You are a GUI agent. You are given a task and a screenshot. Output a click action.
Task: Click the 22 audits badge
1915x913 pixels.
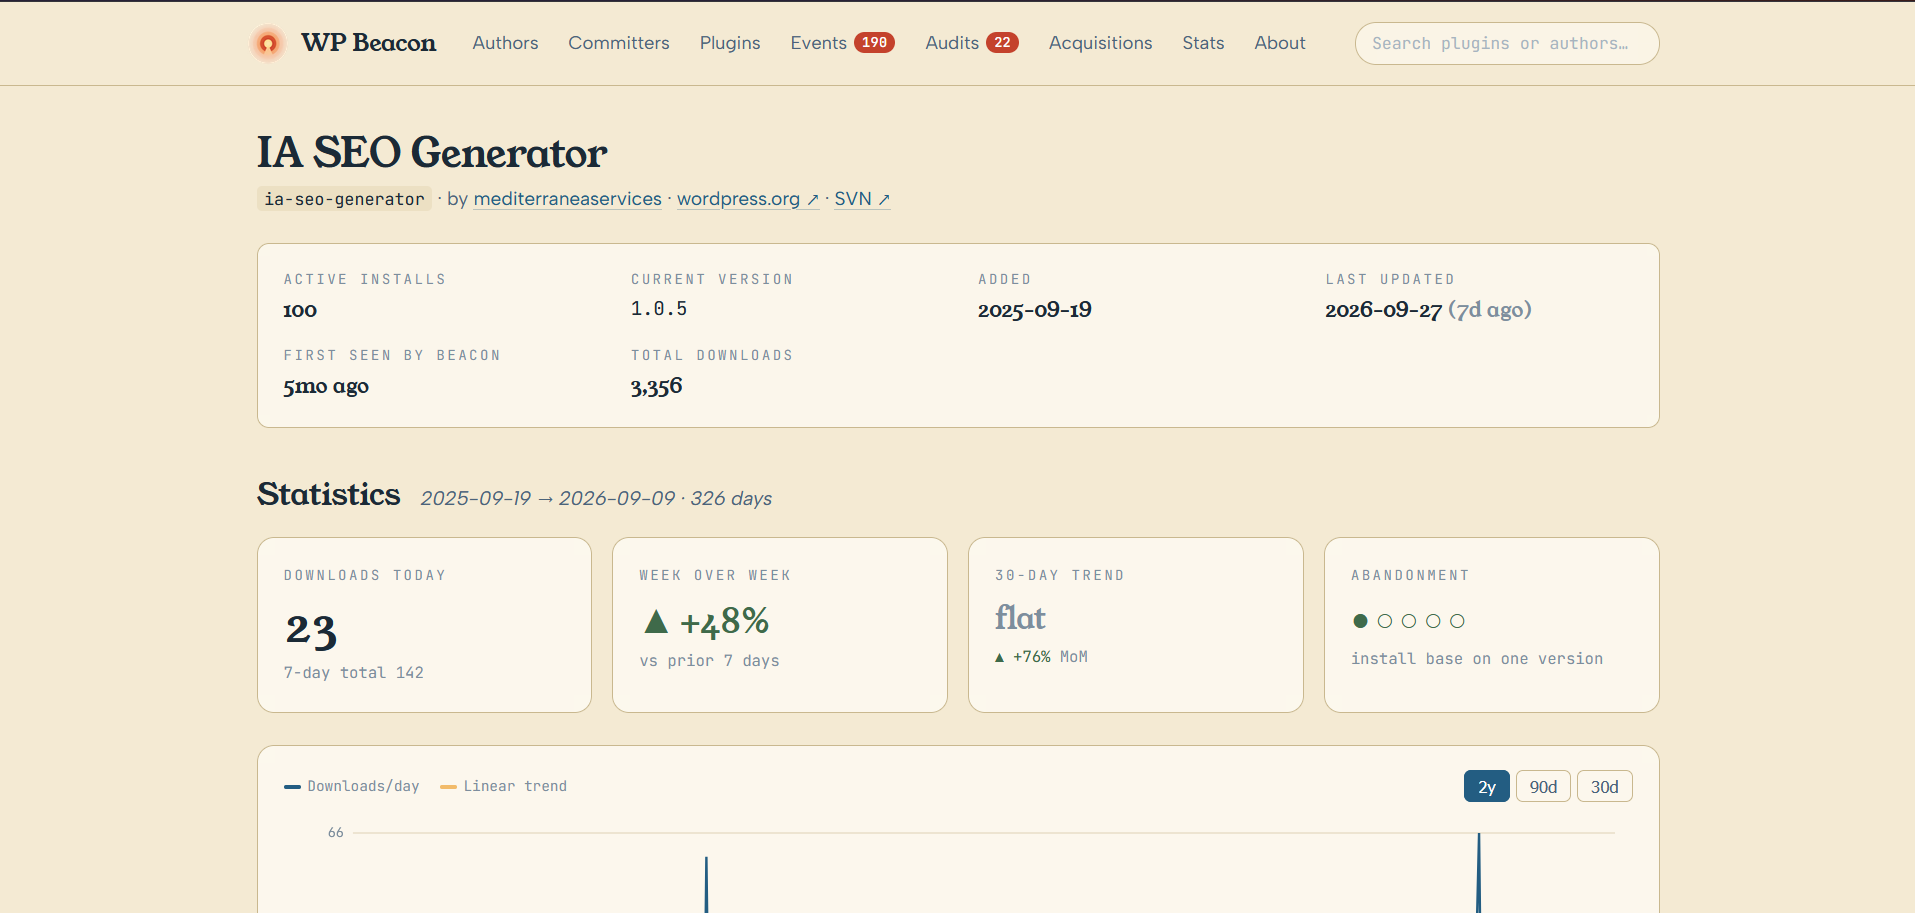[x=1002, y=43]
